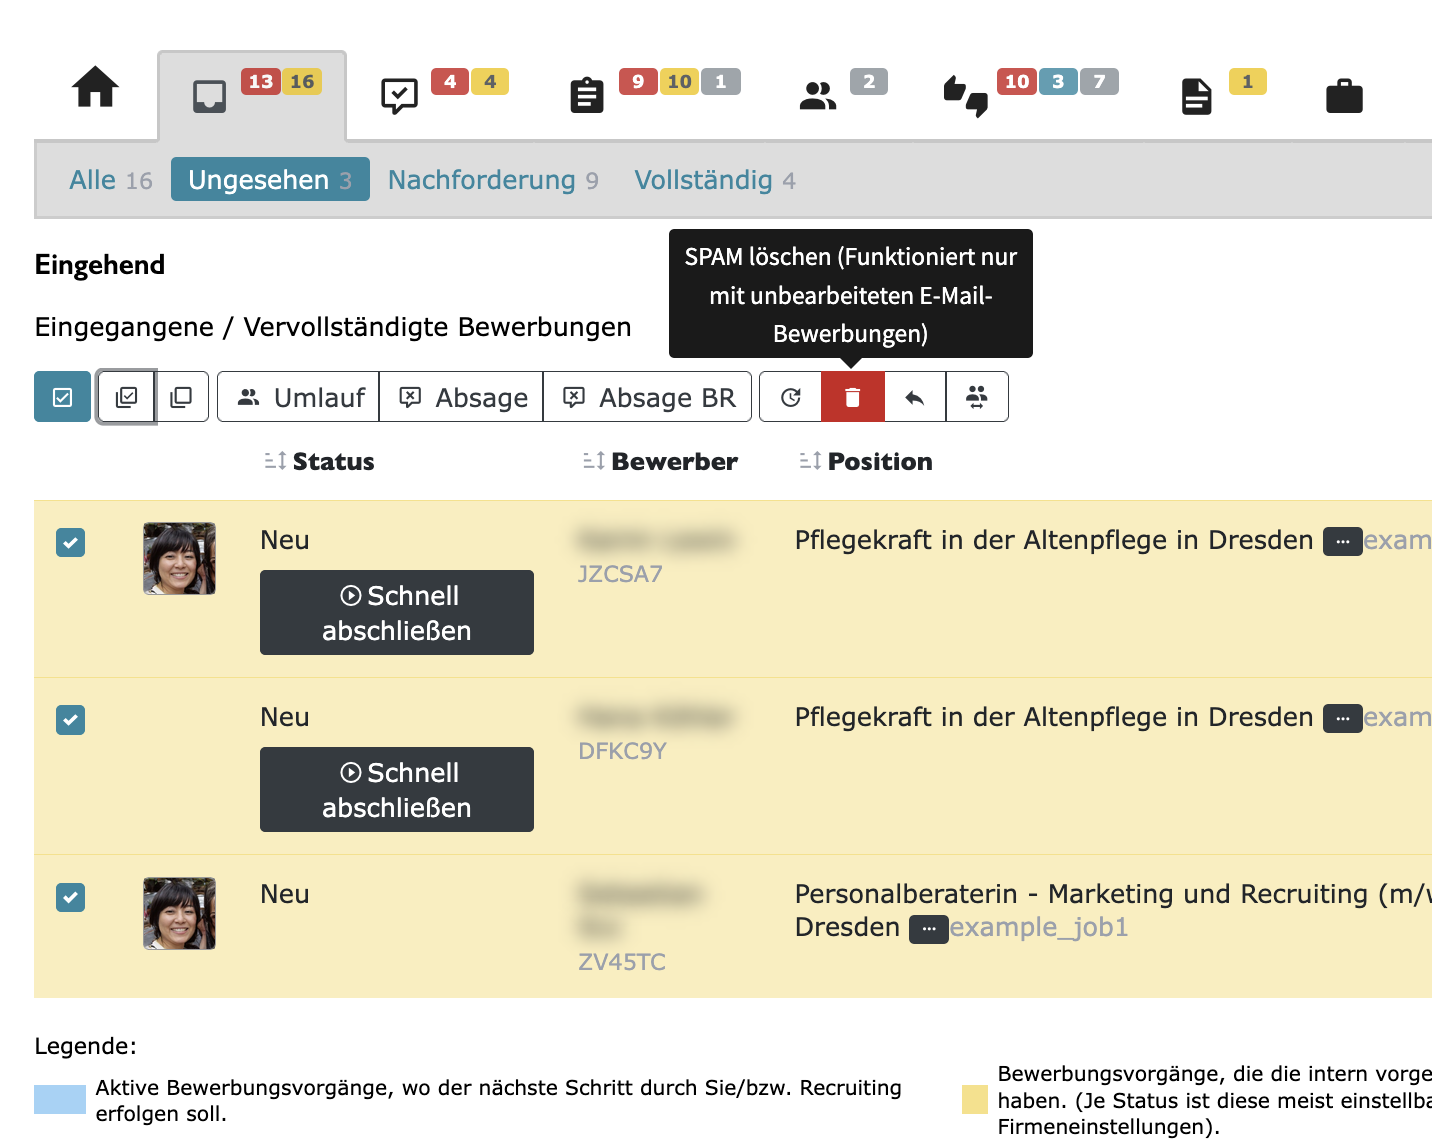Open the inbox tray tab icon
This screenshot has width=1432, height=1144.
210,95
